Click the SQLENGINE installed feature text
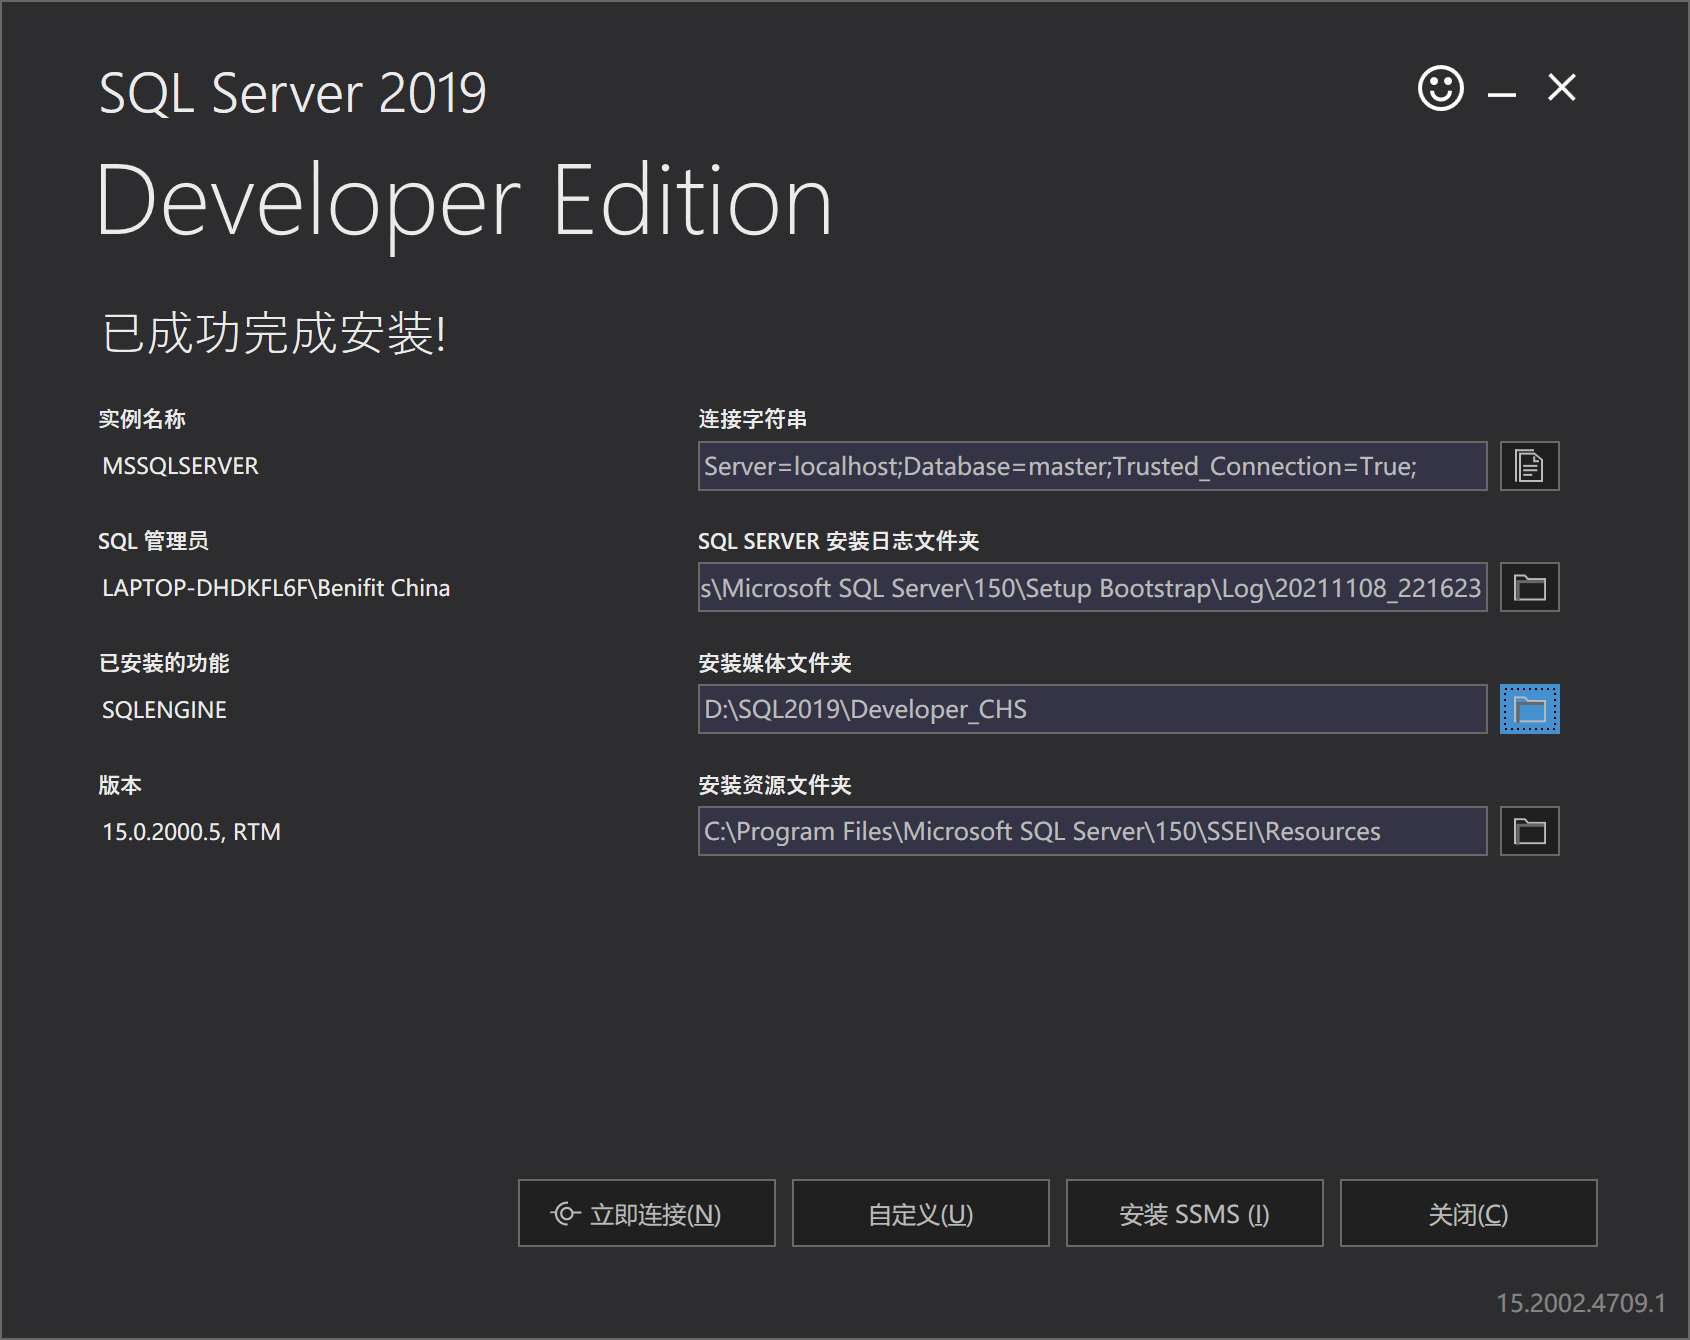This screenshot has width=1690, height=1340. 164,710
